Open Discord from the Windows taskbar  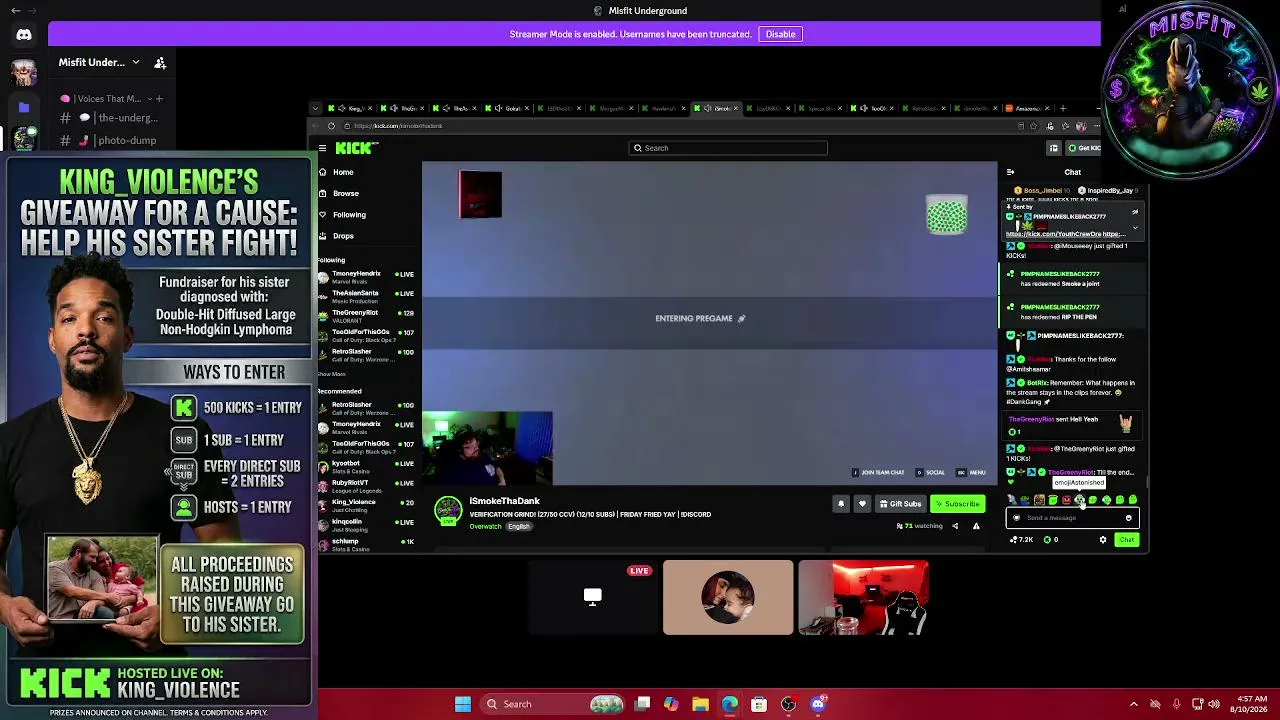[x=818, y=704]
